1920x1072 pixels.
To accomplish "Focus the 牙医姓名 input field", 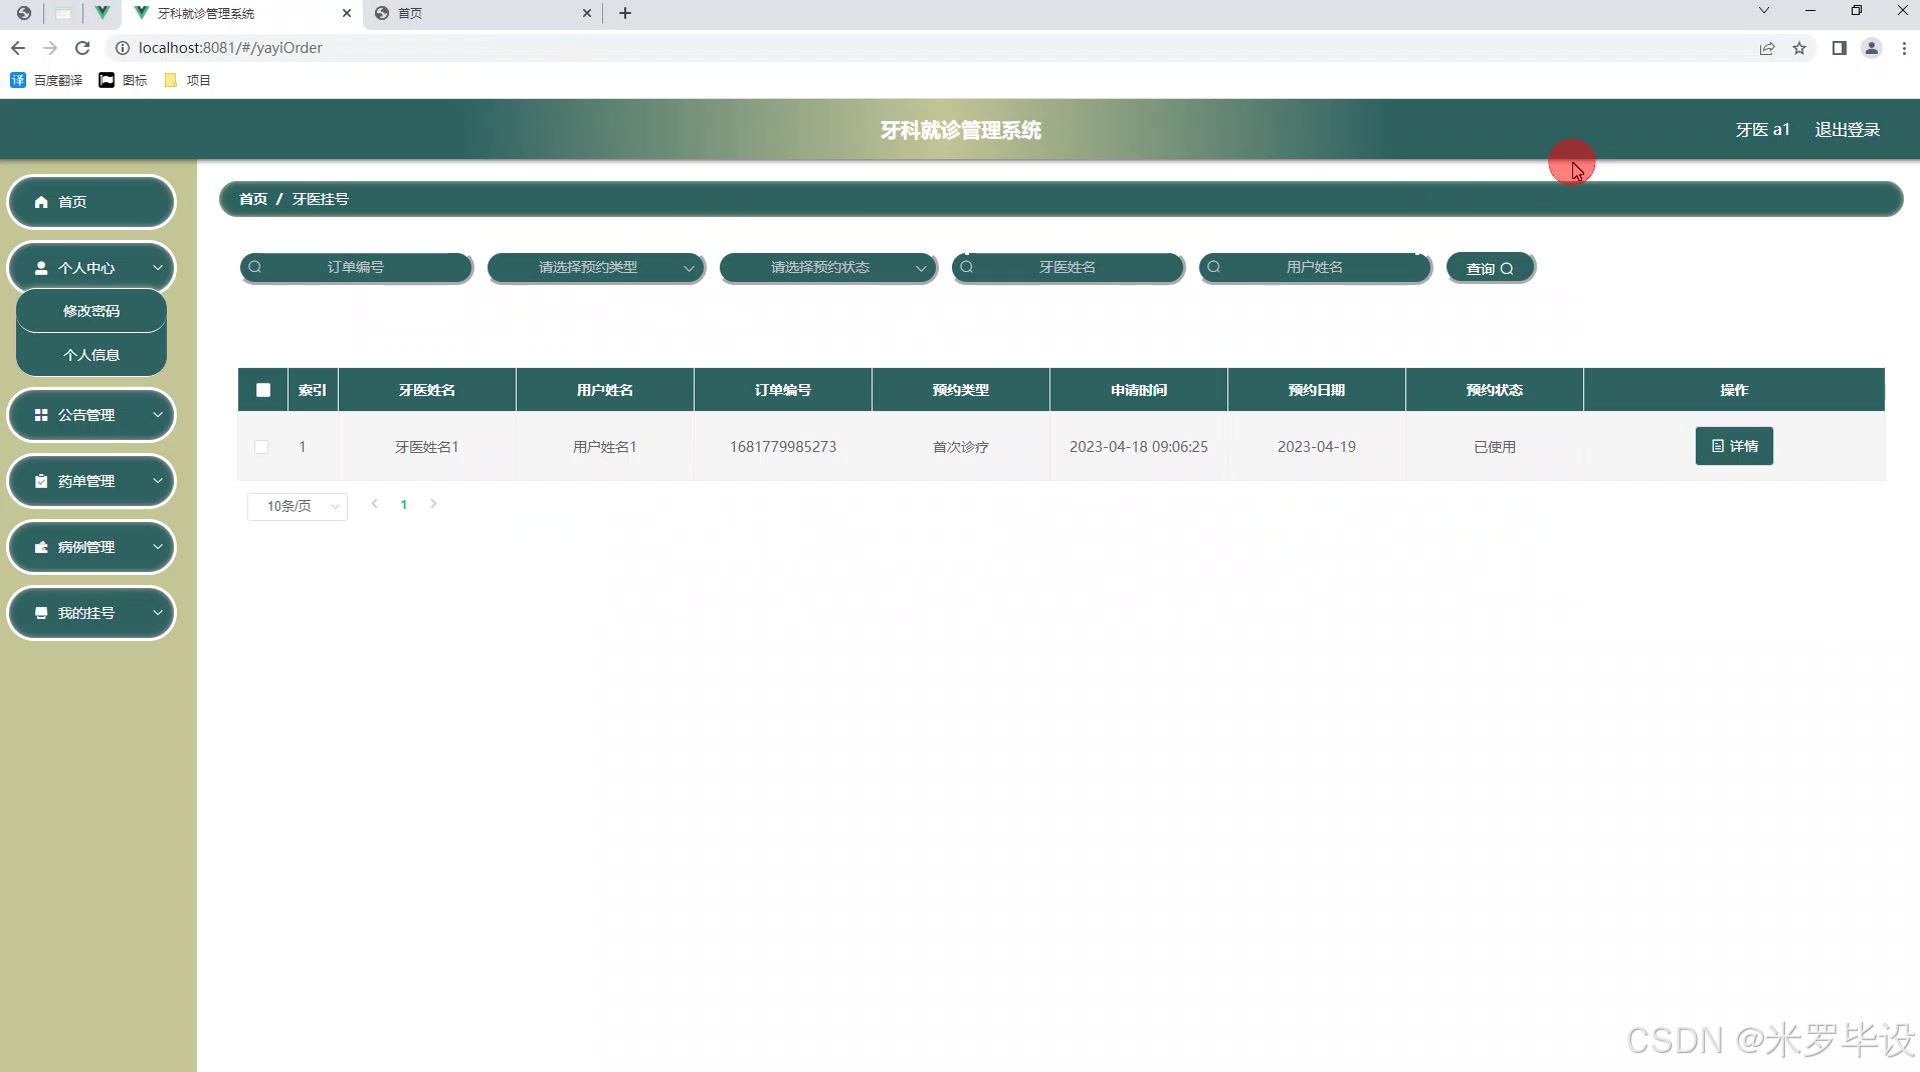I will point(1068,267).
